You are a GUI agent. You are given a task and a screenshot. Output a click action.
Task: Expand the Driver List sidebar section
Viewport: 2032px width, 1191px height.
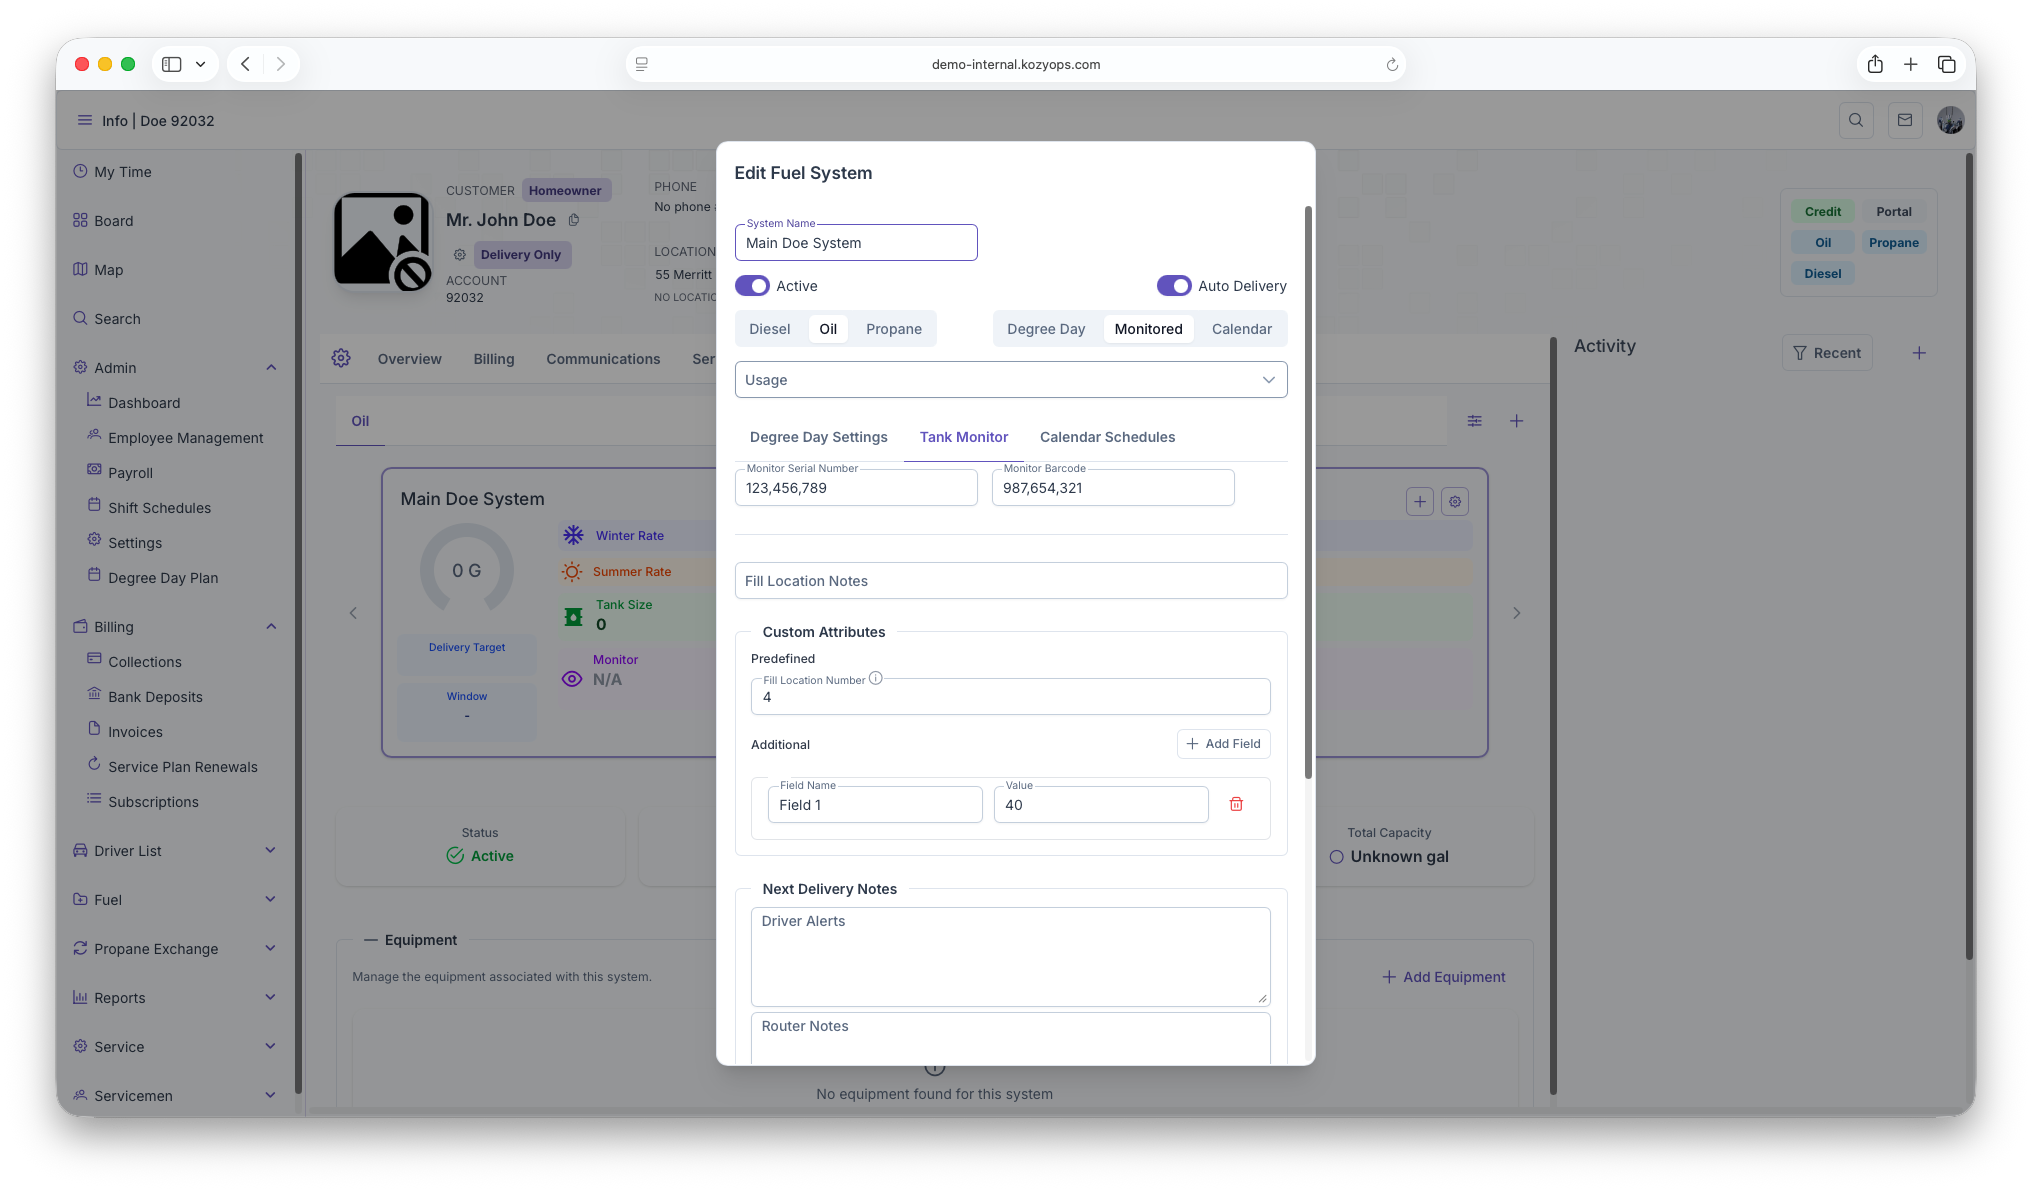coord(271,851)
